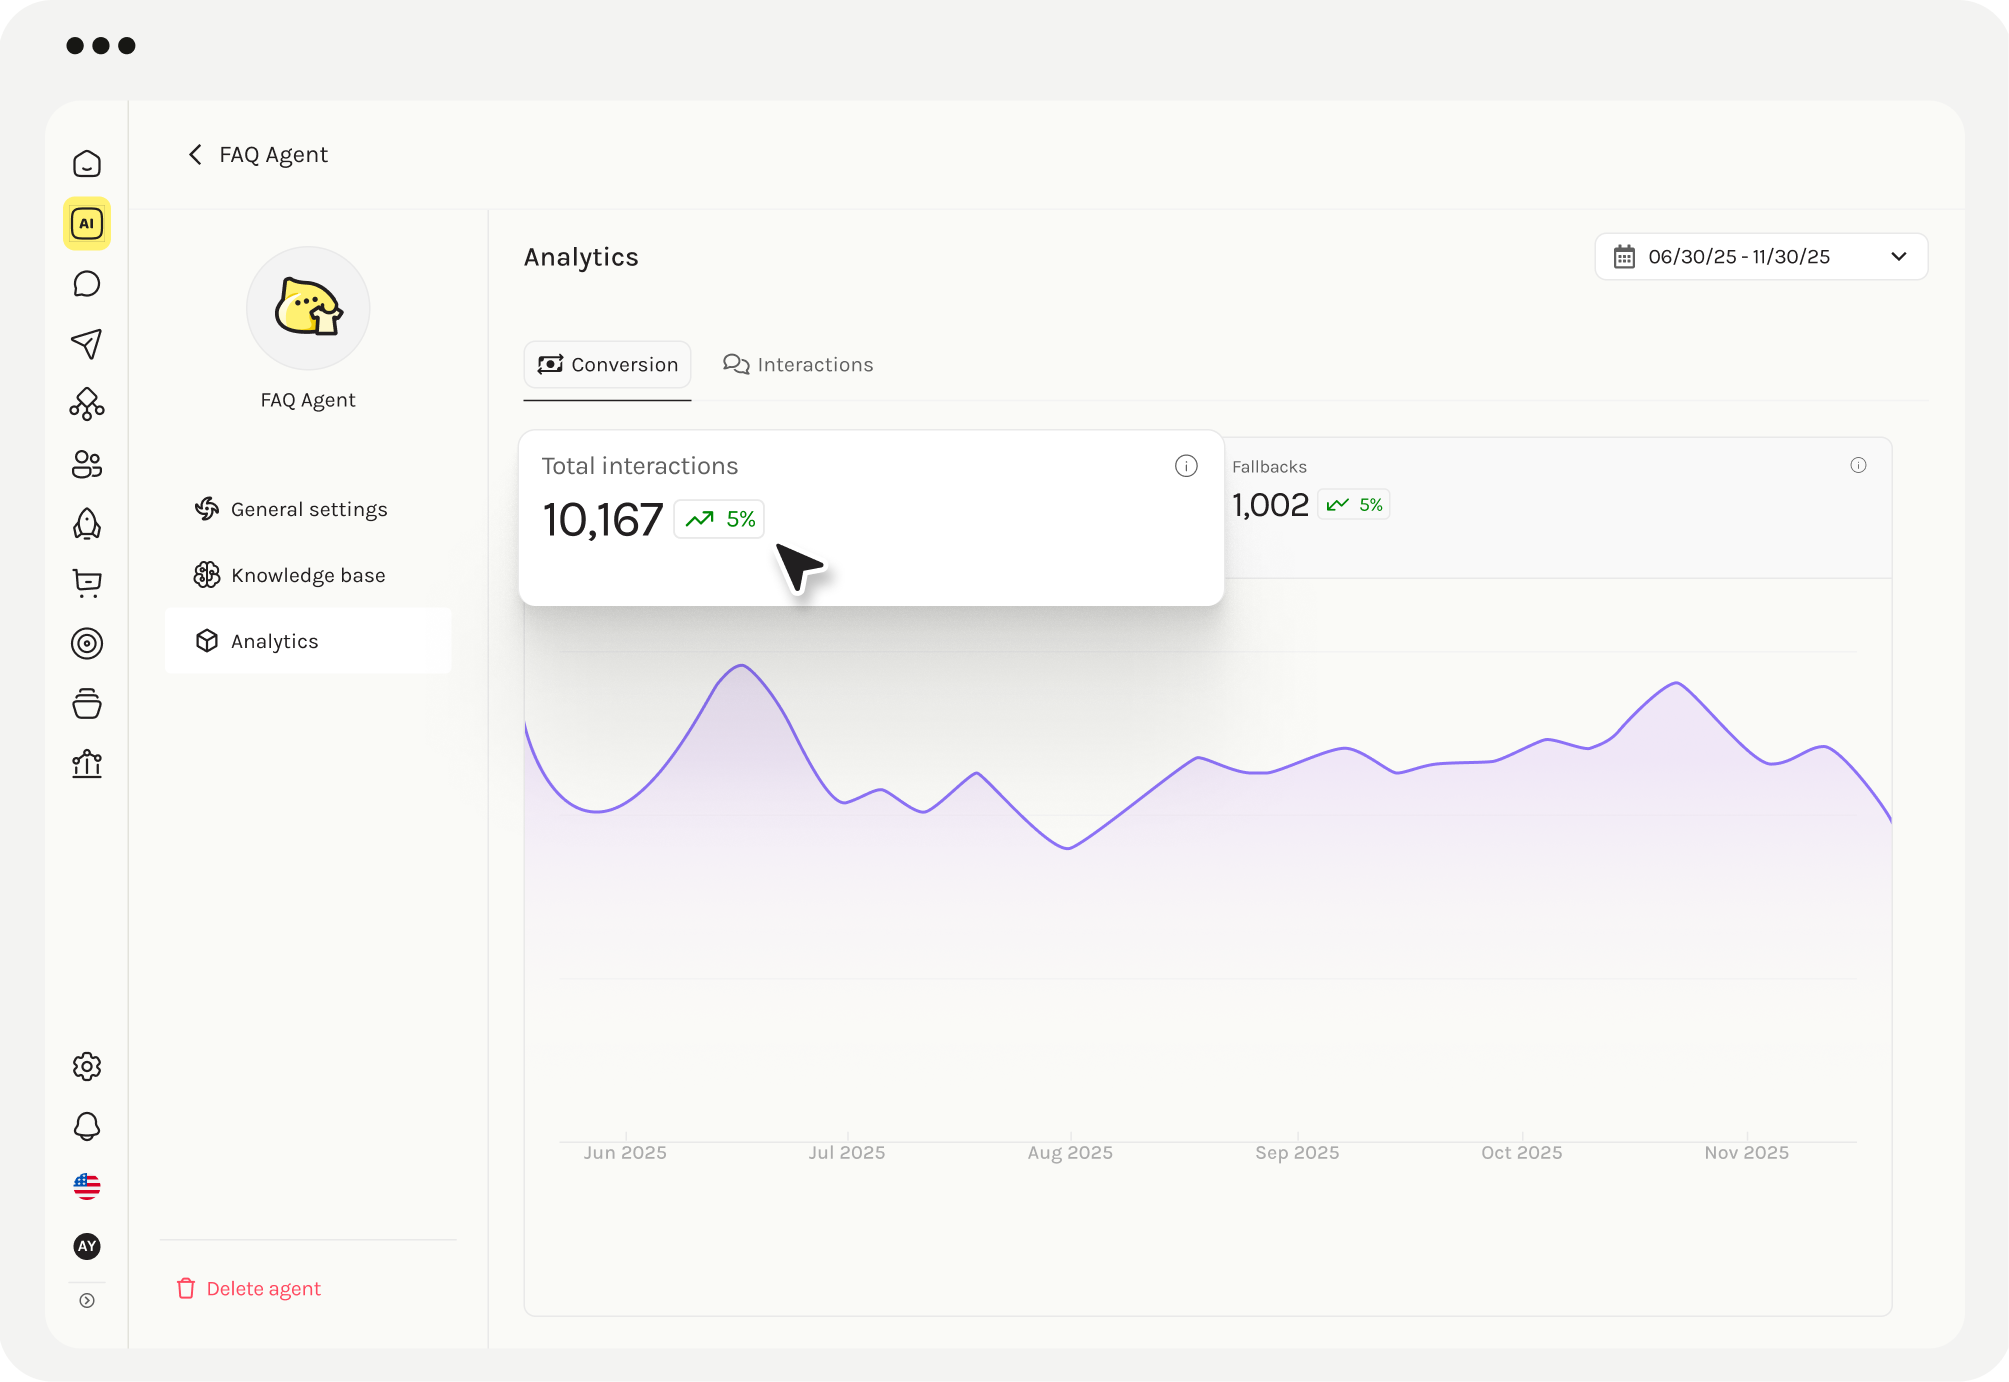This screenshot has height=1382, width=2009.
Task: Go back using the FAQ Agent back arrow
Action: (195, 154)
